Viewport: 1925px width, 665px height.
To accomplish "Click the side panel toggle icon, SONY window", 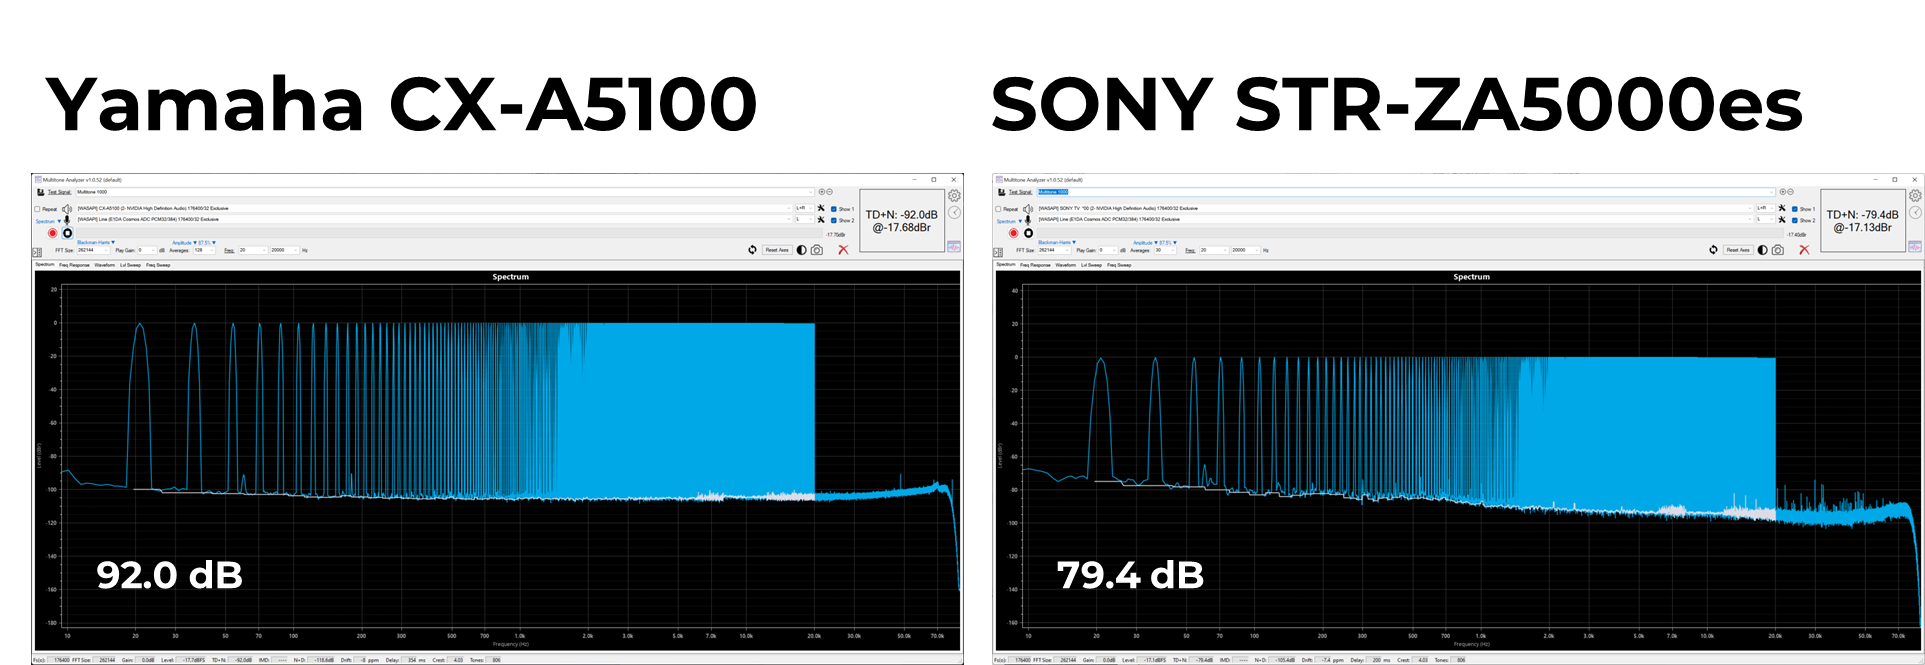I will [x=998, y=253].
